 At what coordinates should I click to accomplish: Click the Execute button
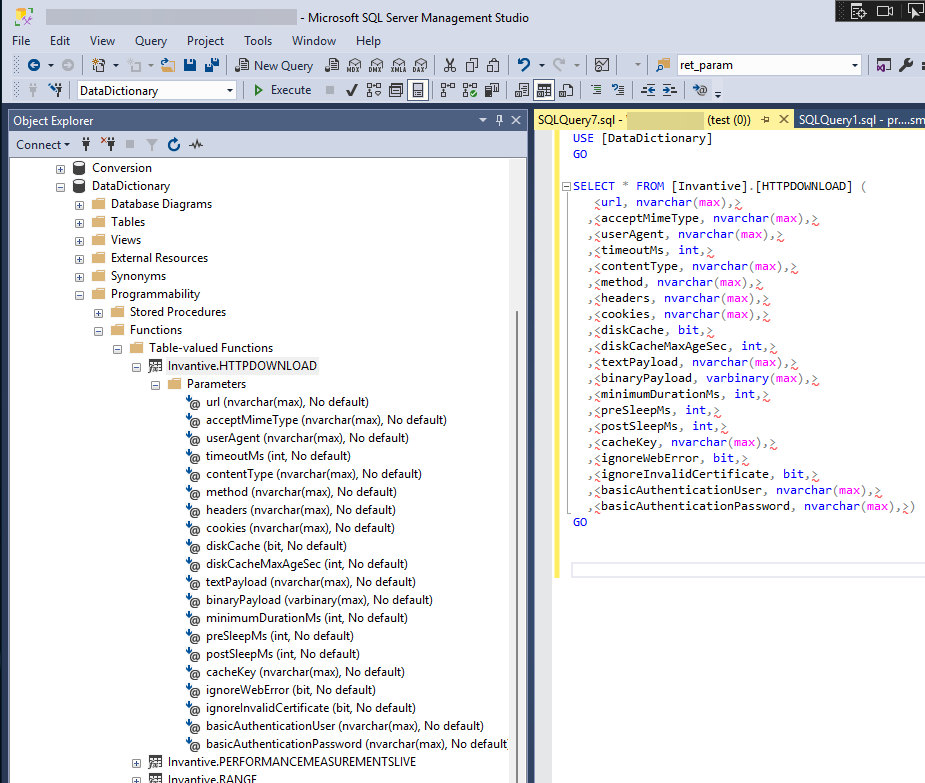coord(283,90)
